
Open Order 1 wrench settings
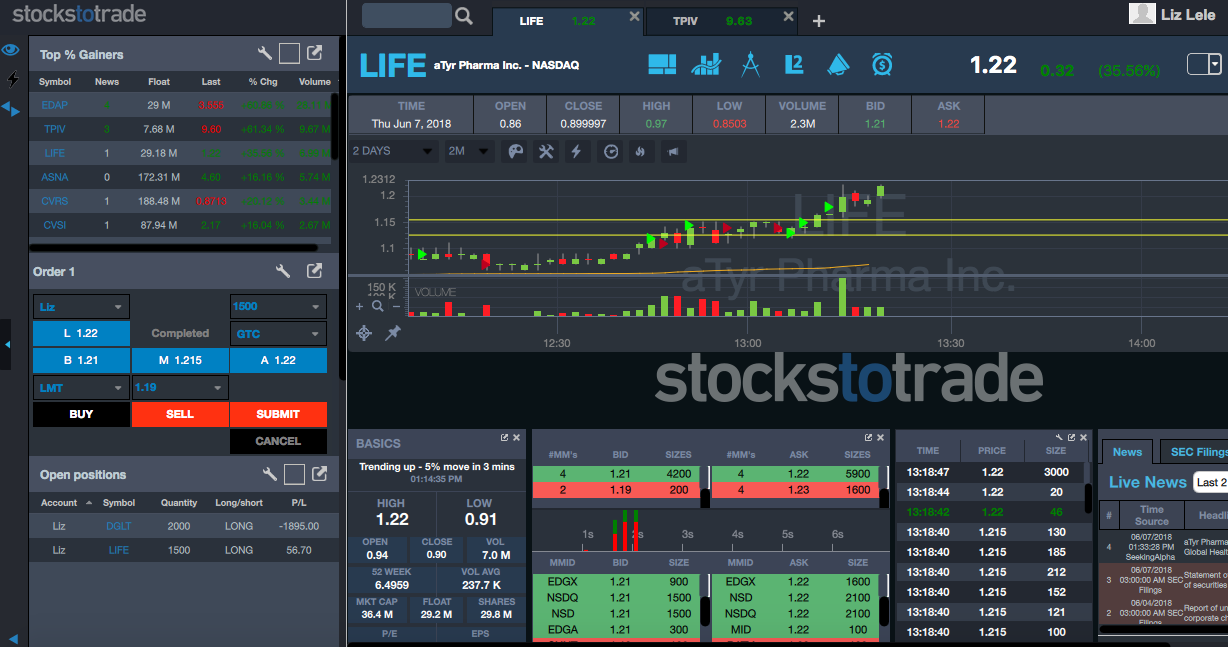[283, 271]
